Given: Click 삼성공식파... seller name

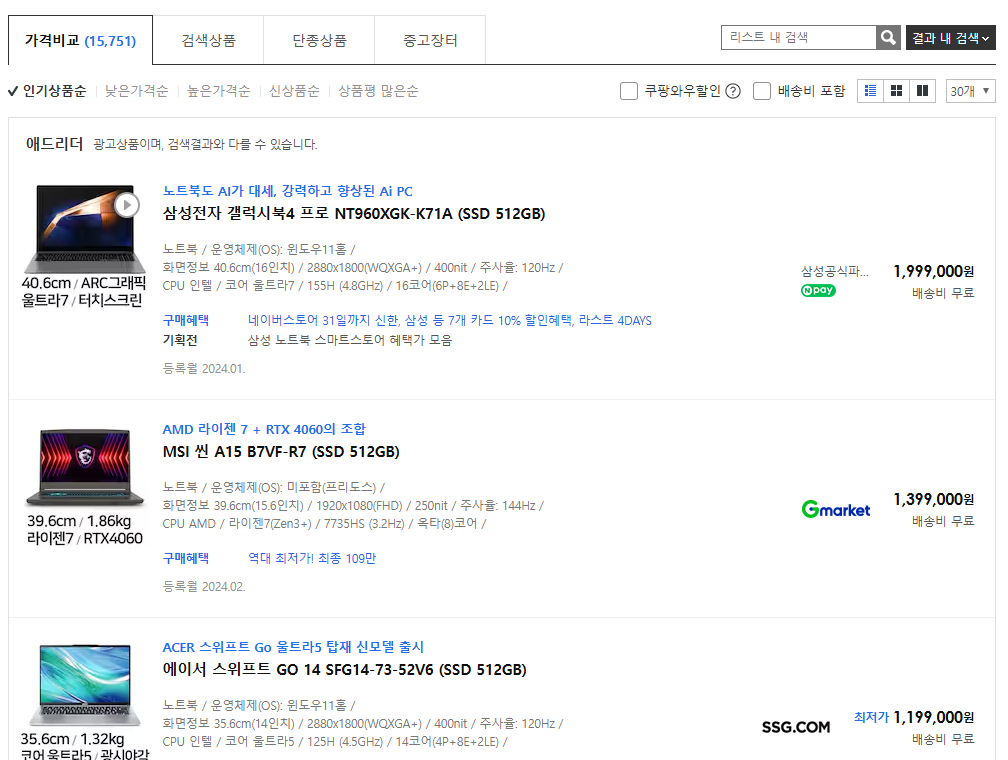Looking at the screenshot, I should [x=834, y=271].
